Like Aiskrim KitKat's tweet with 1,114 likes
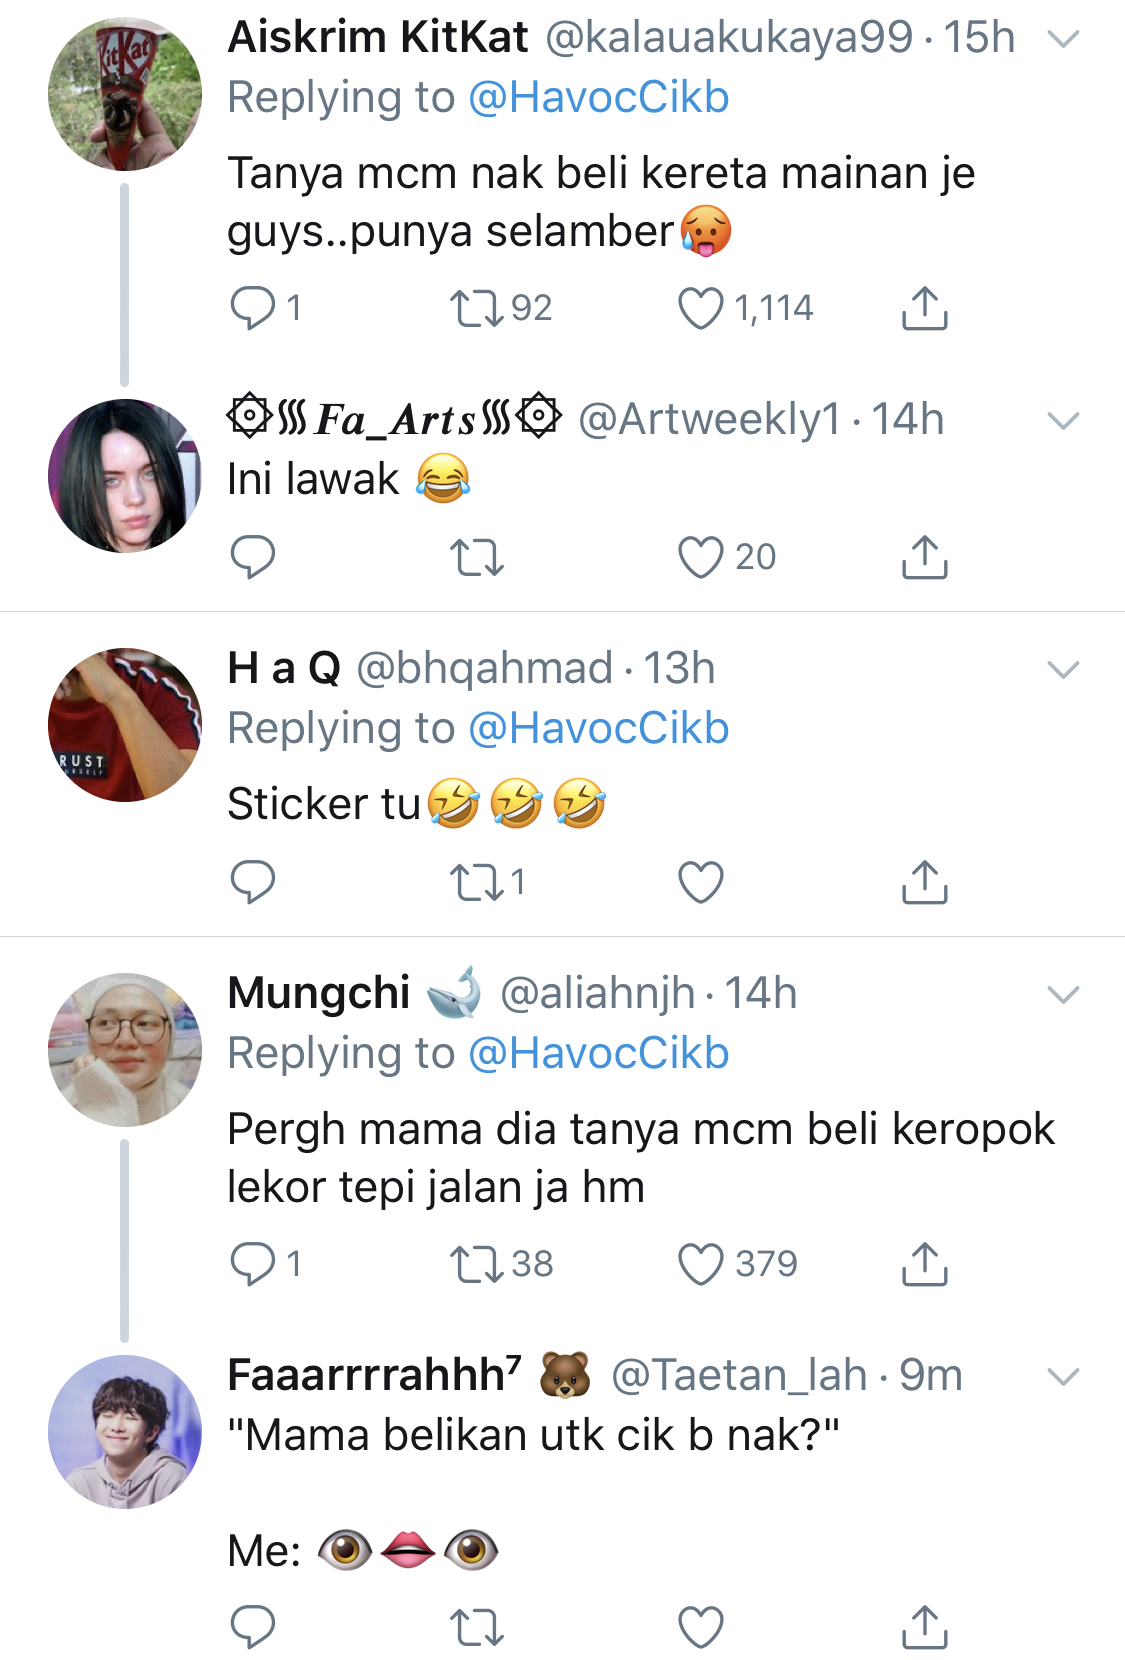This screenshot has width=1125, height=1660. point(700,308)
